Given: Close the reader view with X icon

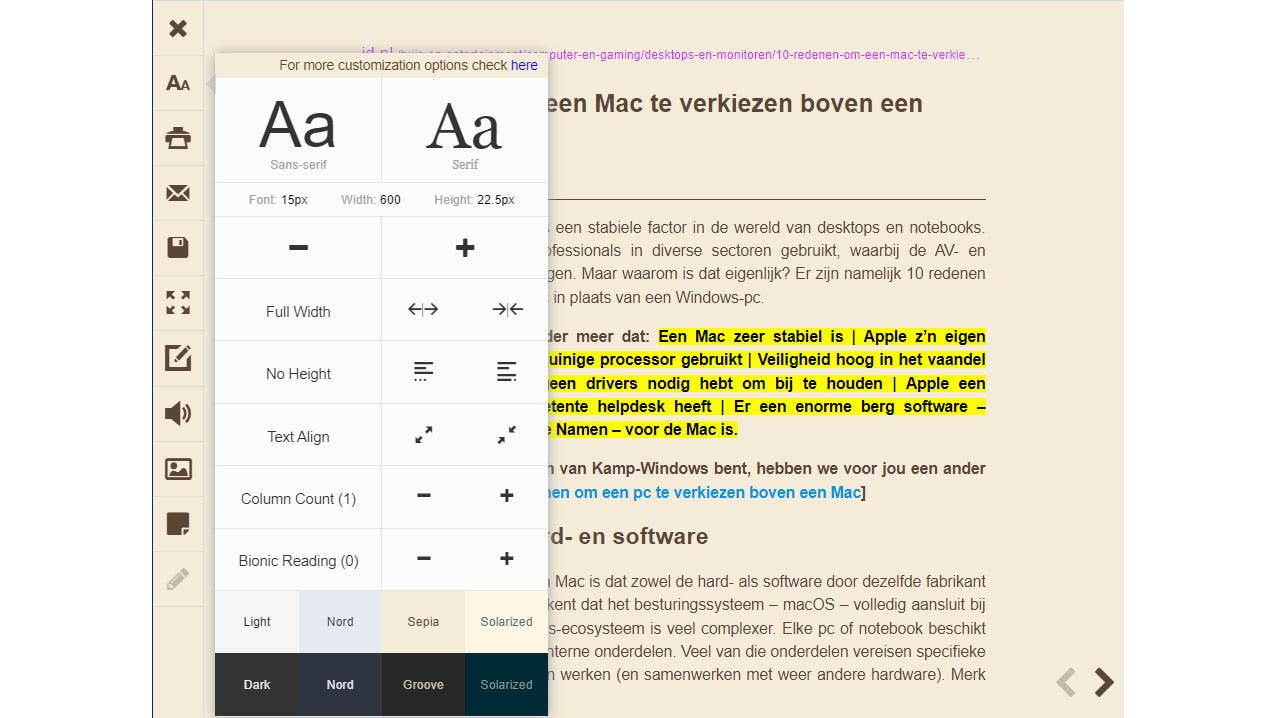Looking at the screenshot, I should click(178, 28).
